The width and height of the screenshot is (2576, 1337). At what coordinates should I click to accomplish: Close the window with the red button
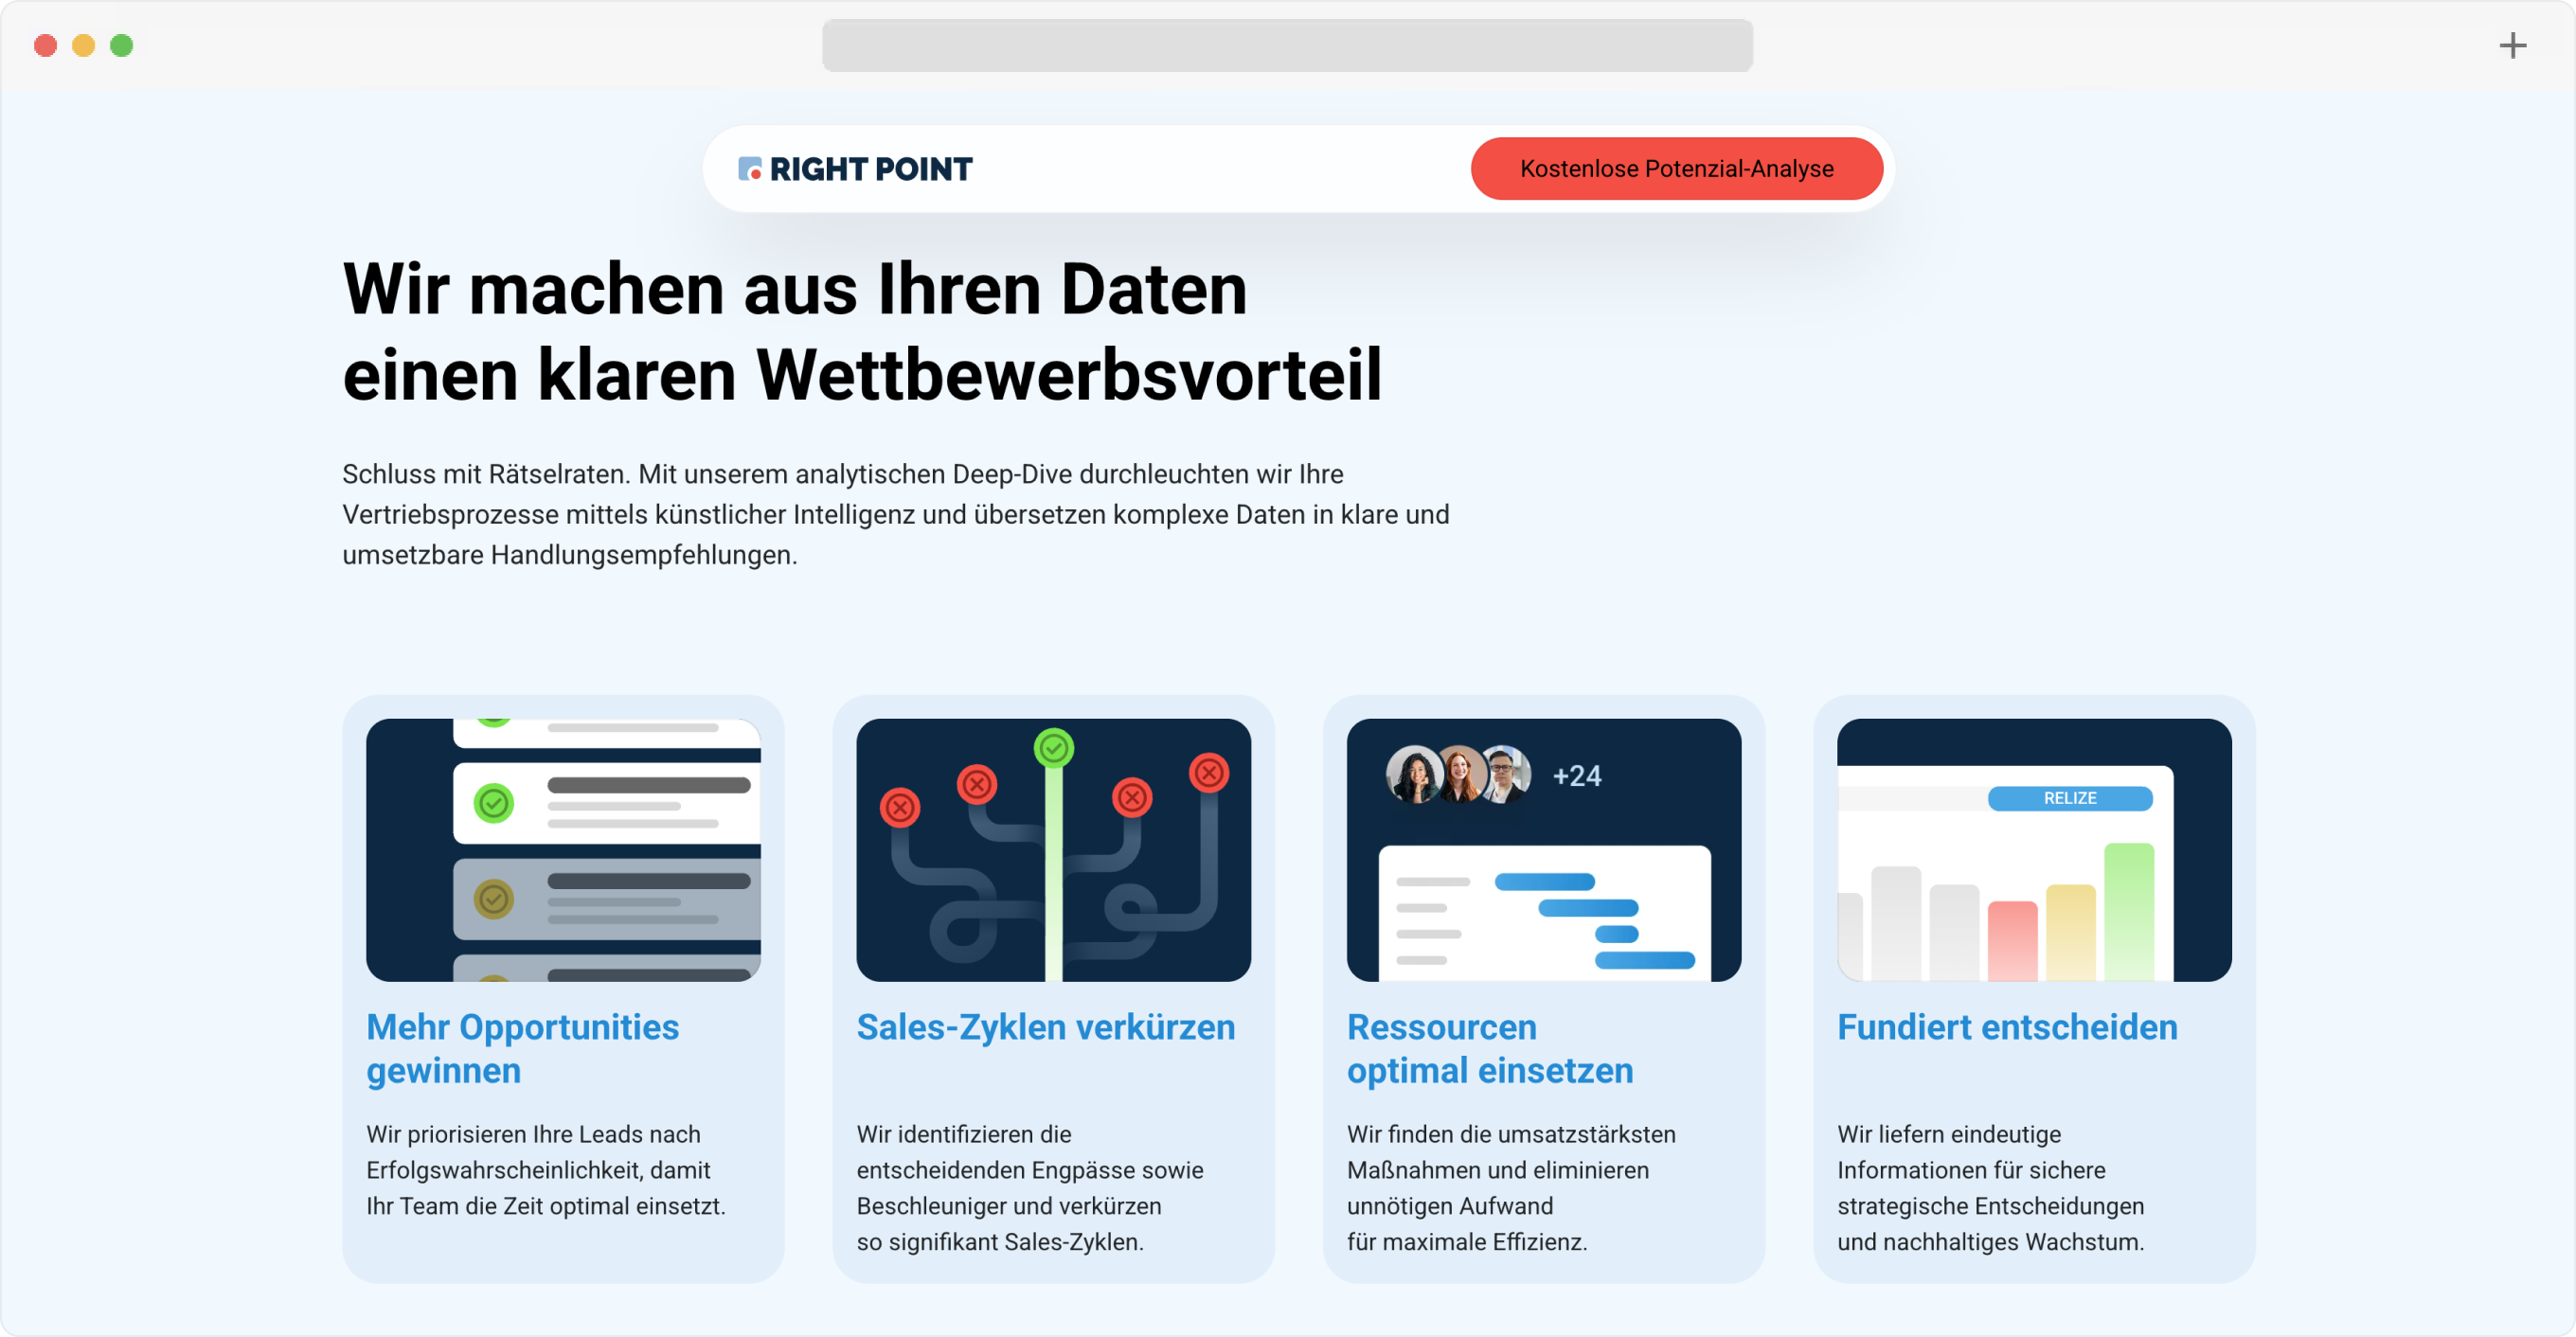(45, 45)
